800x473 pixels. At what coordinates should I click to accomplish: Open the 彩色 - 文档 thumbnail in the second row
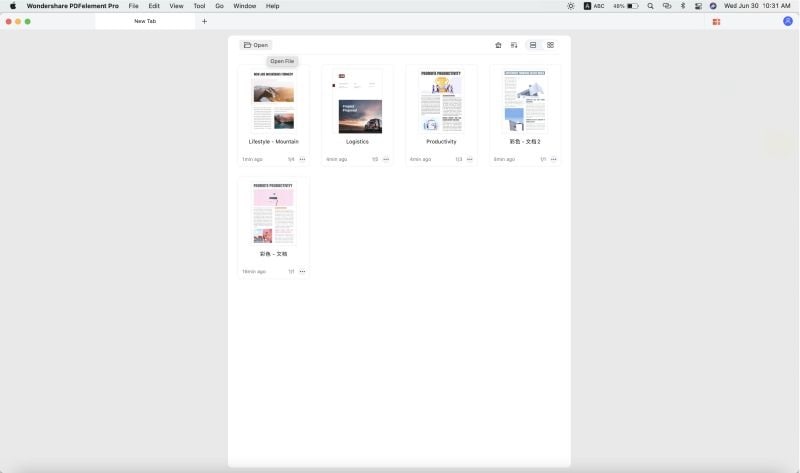pos(273,213)
